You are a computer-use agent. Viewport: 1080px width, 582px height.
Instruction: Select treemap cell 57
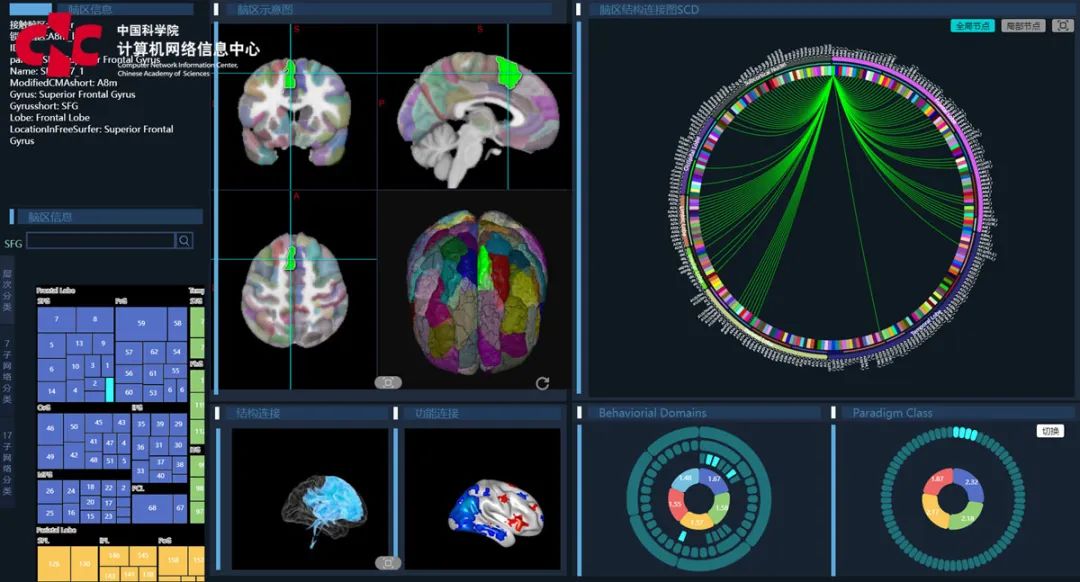[x=129, y=353]
